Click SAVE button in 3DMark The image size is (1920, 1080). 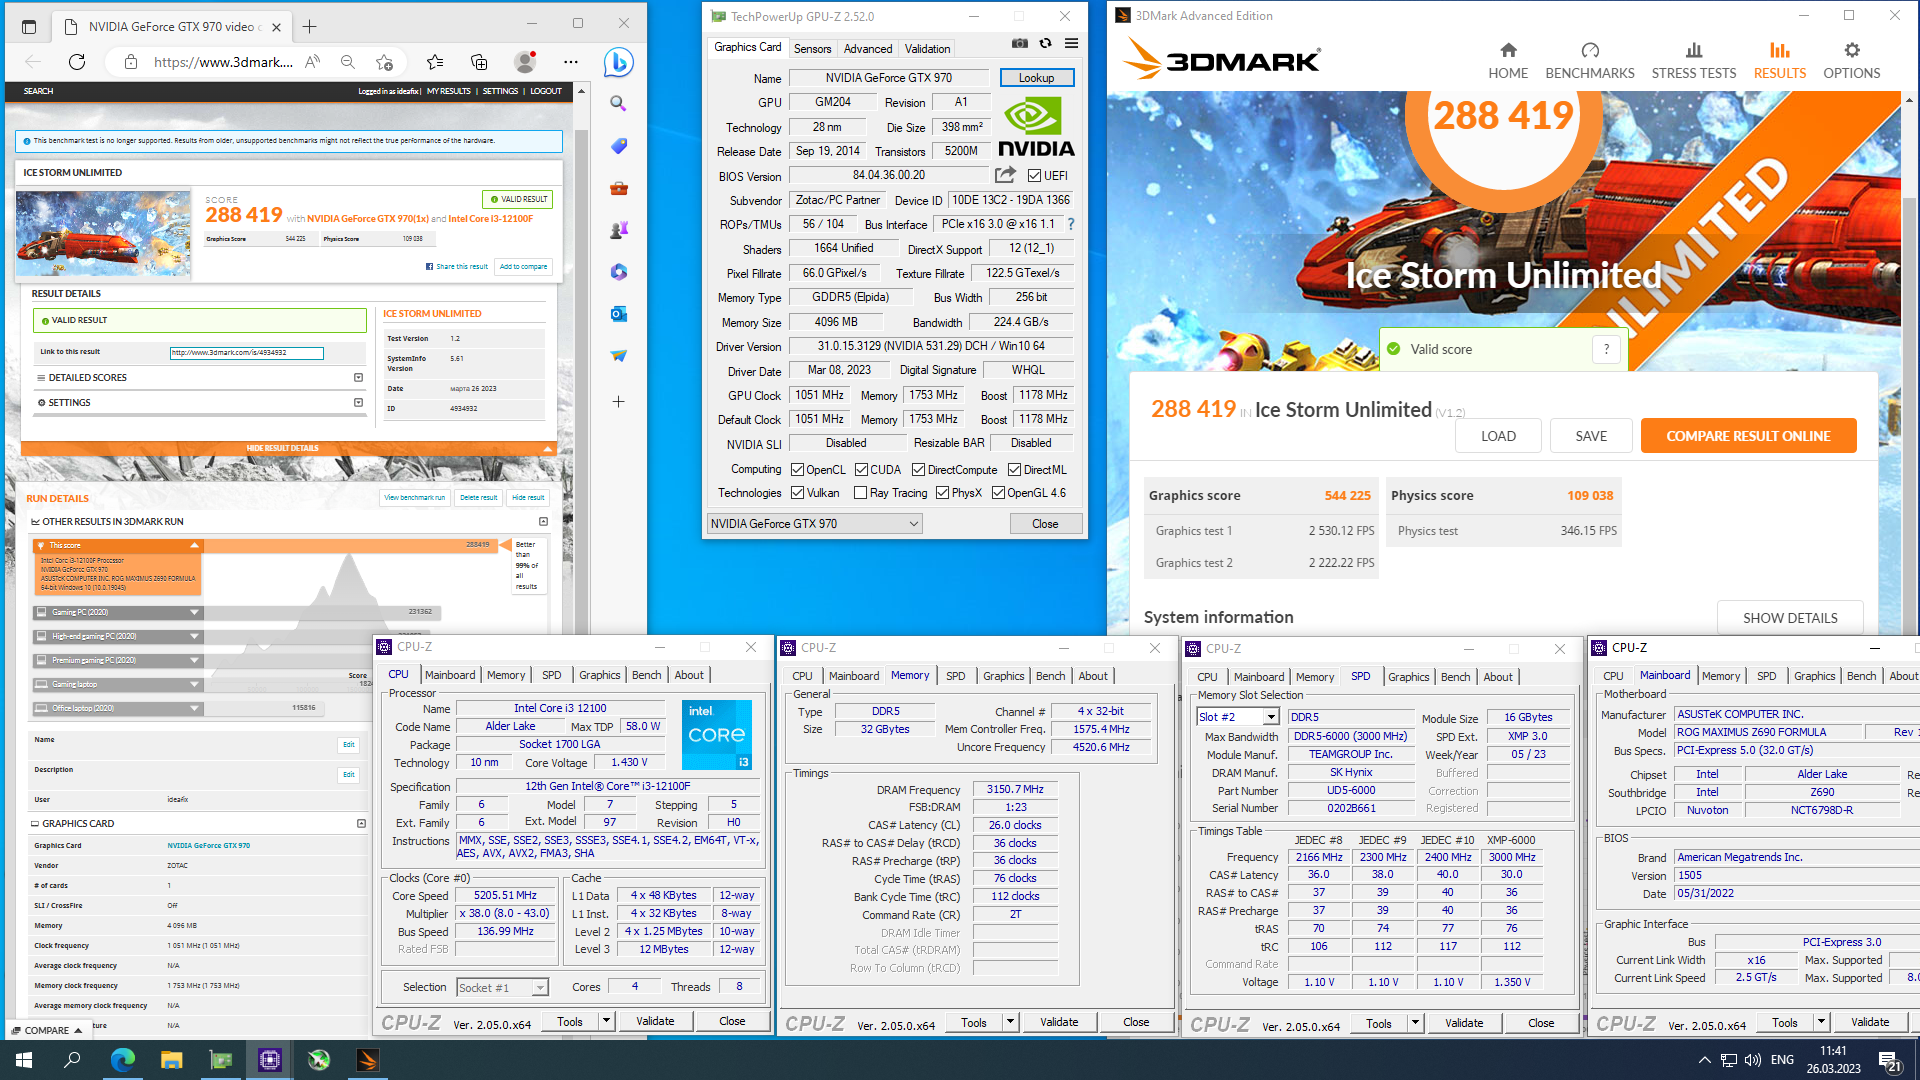pos(1591,436)
